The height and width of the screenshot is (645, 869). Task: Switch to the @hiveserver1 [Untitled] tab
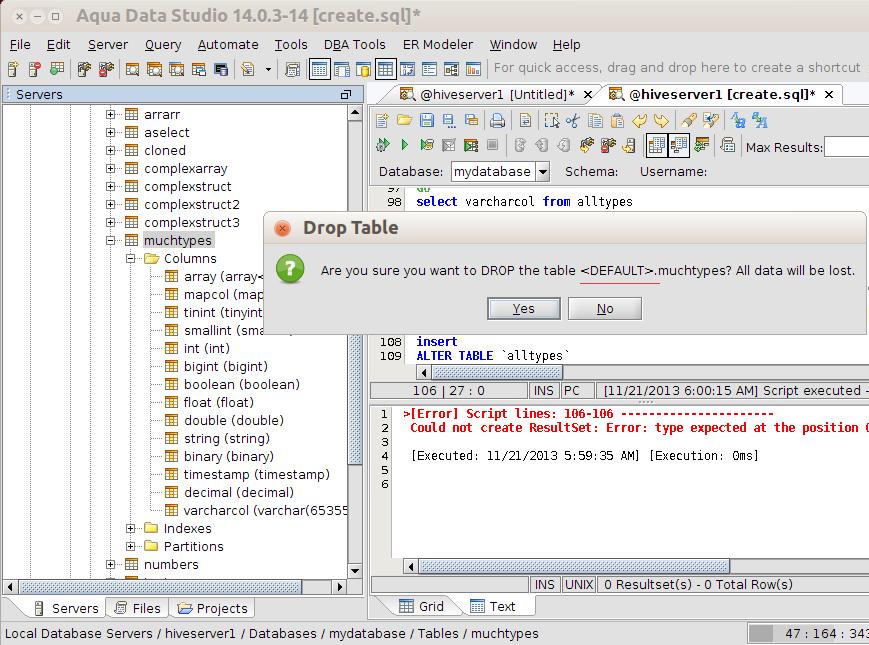497,95
